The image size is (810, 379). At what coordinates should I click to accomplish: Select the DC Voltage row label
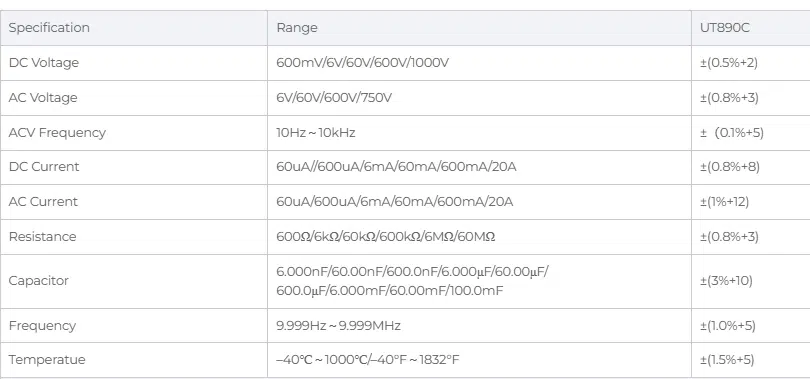coord(44,63)
